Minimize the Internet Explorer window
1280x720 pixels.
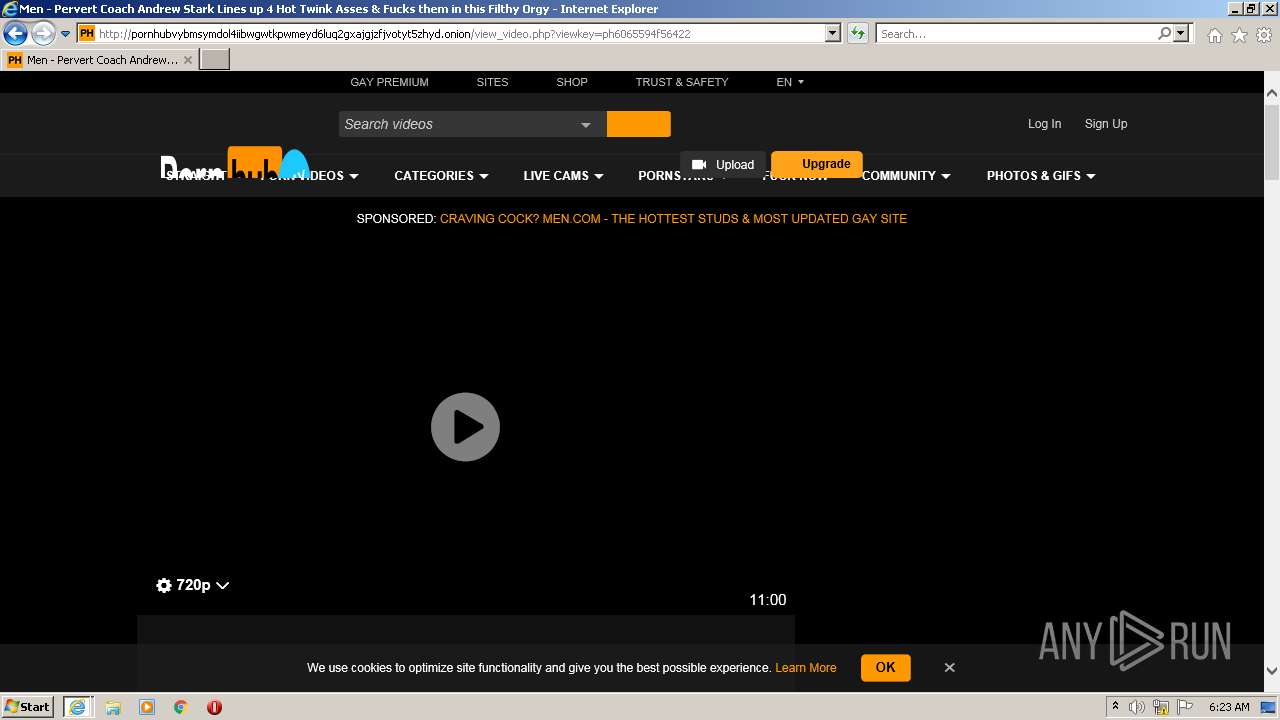pyautogui.click(x=1234, y=8)
